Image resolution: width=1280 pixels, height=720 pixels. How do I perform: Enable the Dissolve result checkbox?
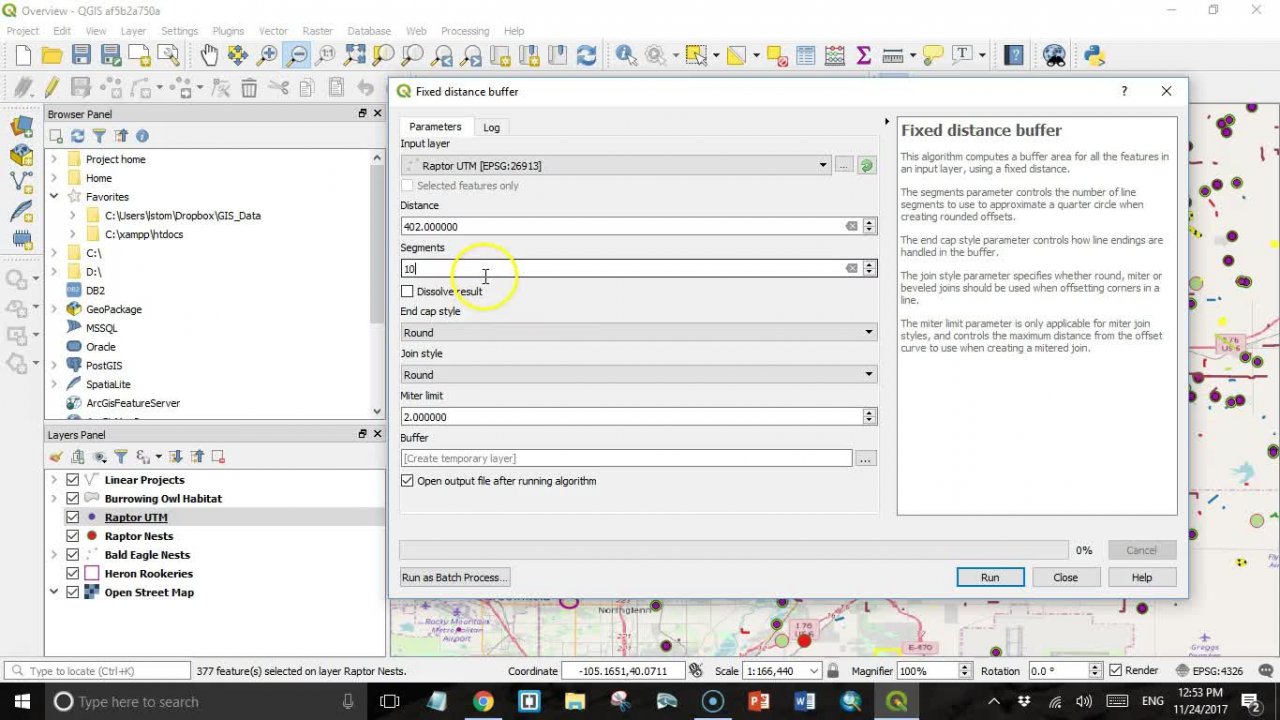407,291
